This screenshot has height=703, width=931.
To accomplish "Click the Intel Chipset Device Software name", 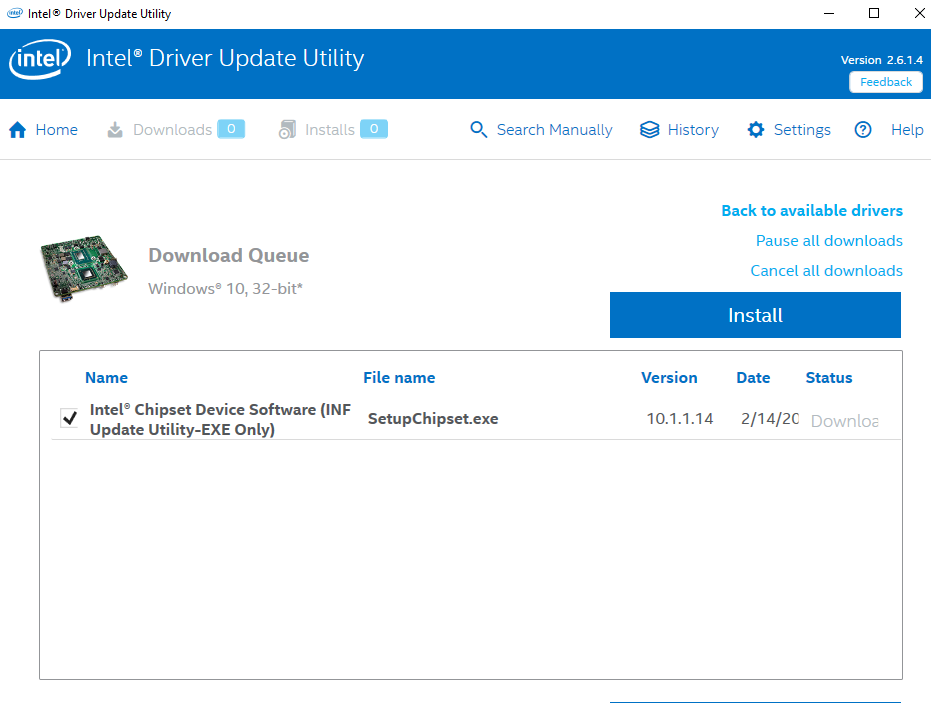I will (220, 419).
